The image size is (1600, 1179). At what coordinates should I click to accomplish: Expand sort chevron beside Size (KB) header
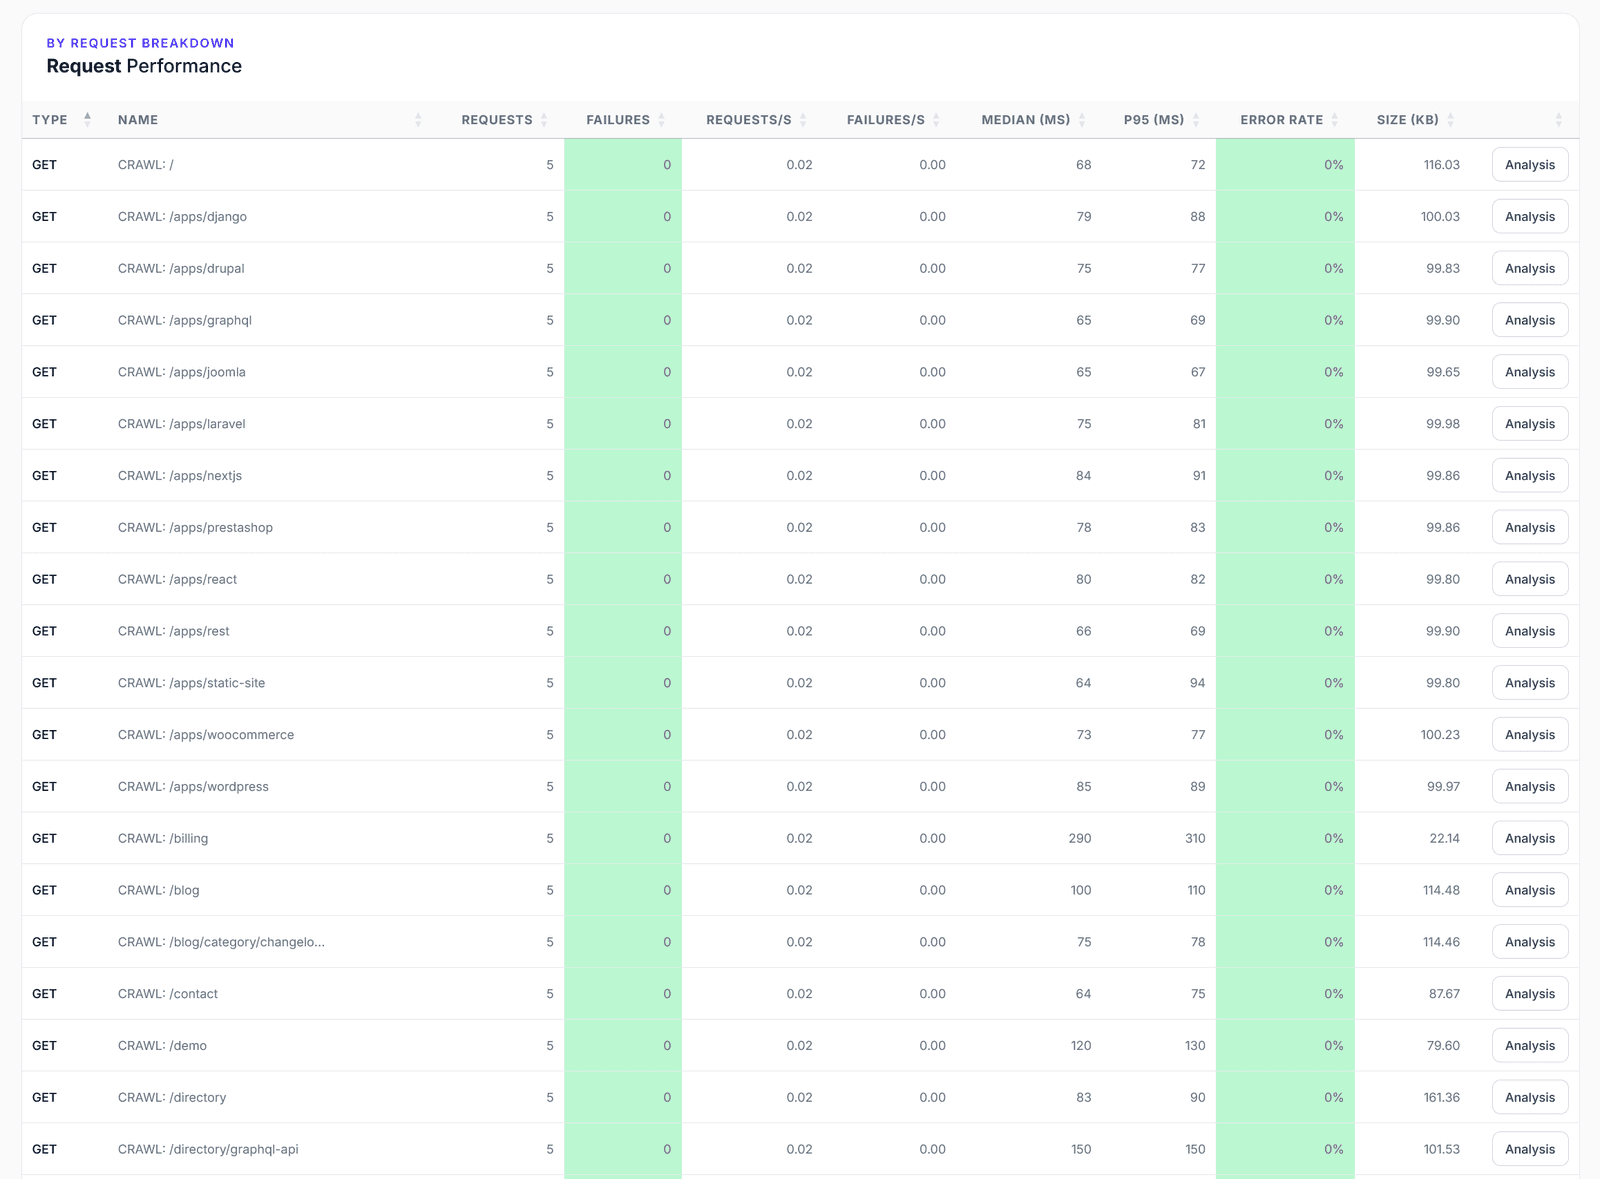1451,119
